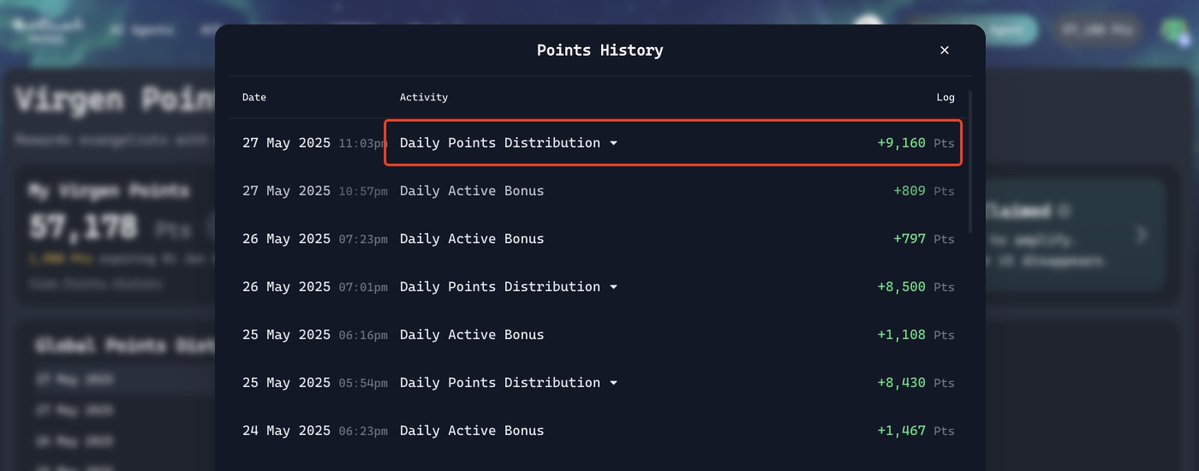Image resolution: width=1199 pixels, height=471 pixels.
Task: Close the Points History dialog
Action: tap(944, 50)
